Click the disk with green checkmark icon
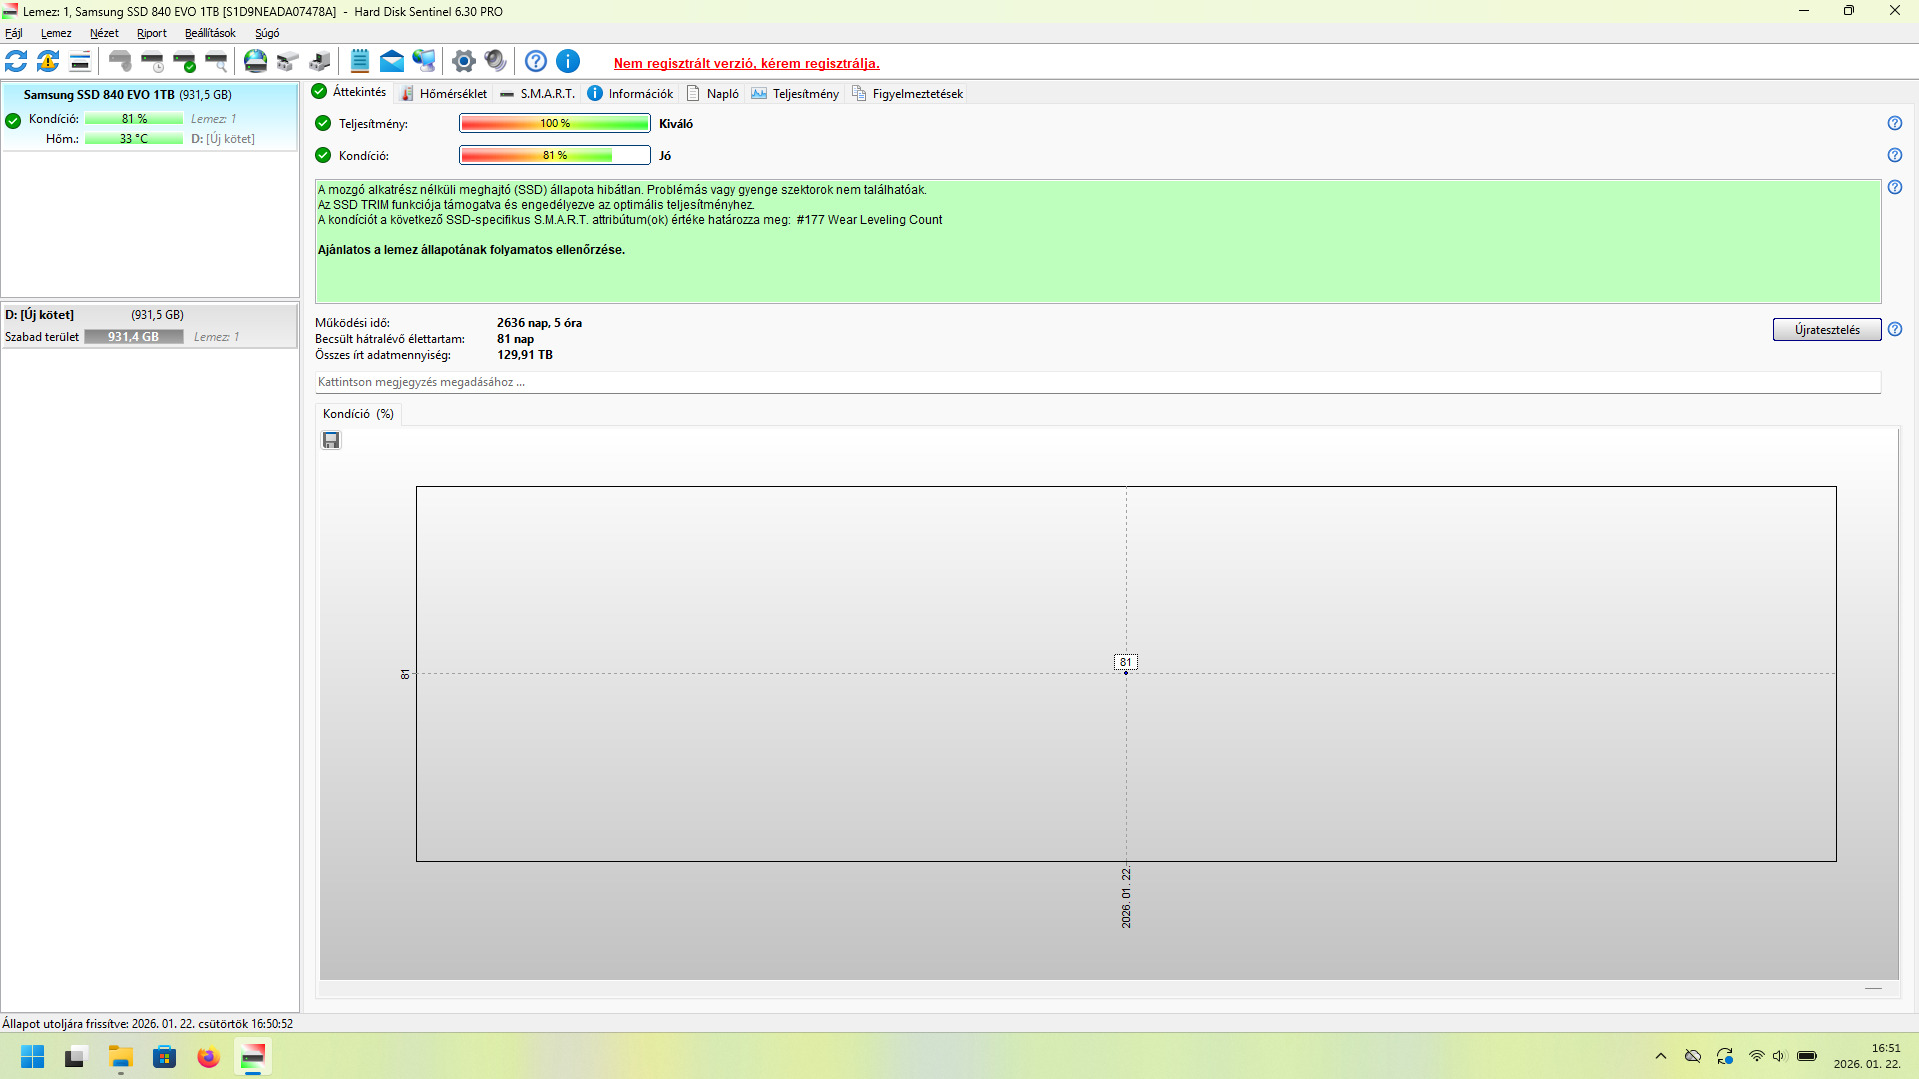 [184, 62]
